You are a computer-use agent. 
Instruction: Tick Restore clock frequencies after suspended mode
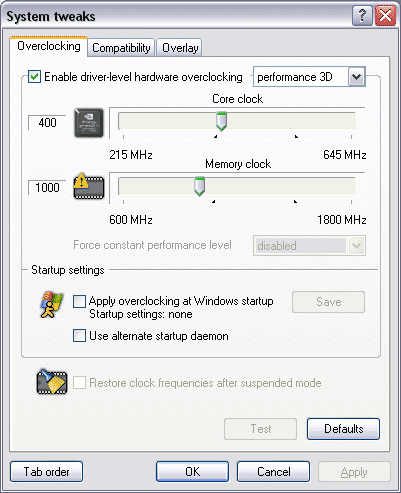(x=79, y=383)
